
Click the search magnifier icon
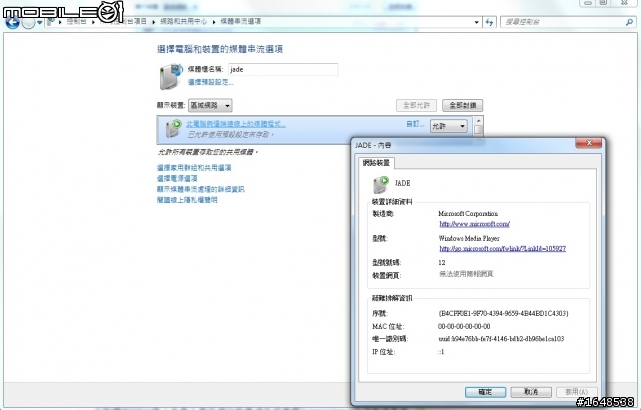point(629,22)
